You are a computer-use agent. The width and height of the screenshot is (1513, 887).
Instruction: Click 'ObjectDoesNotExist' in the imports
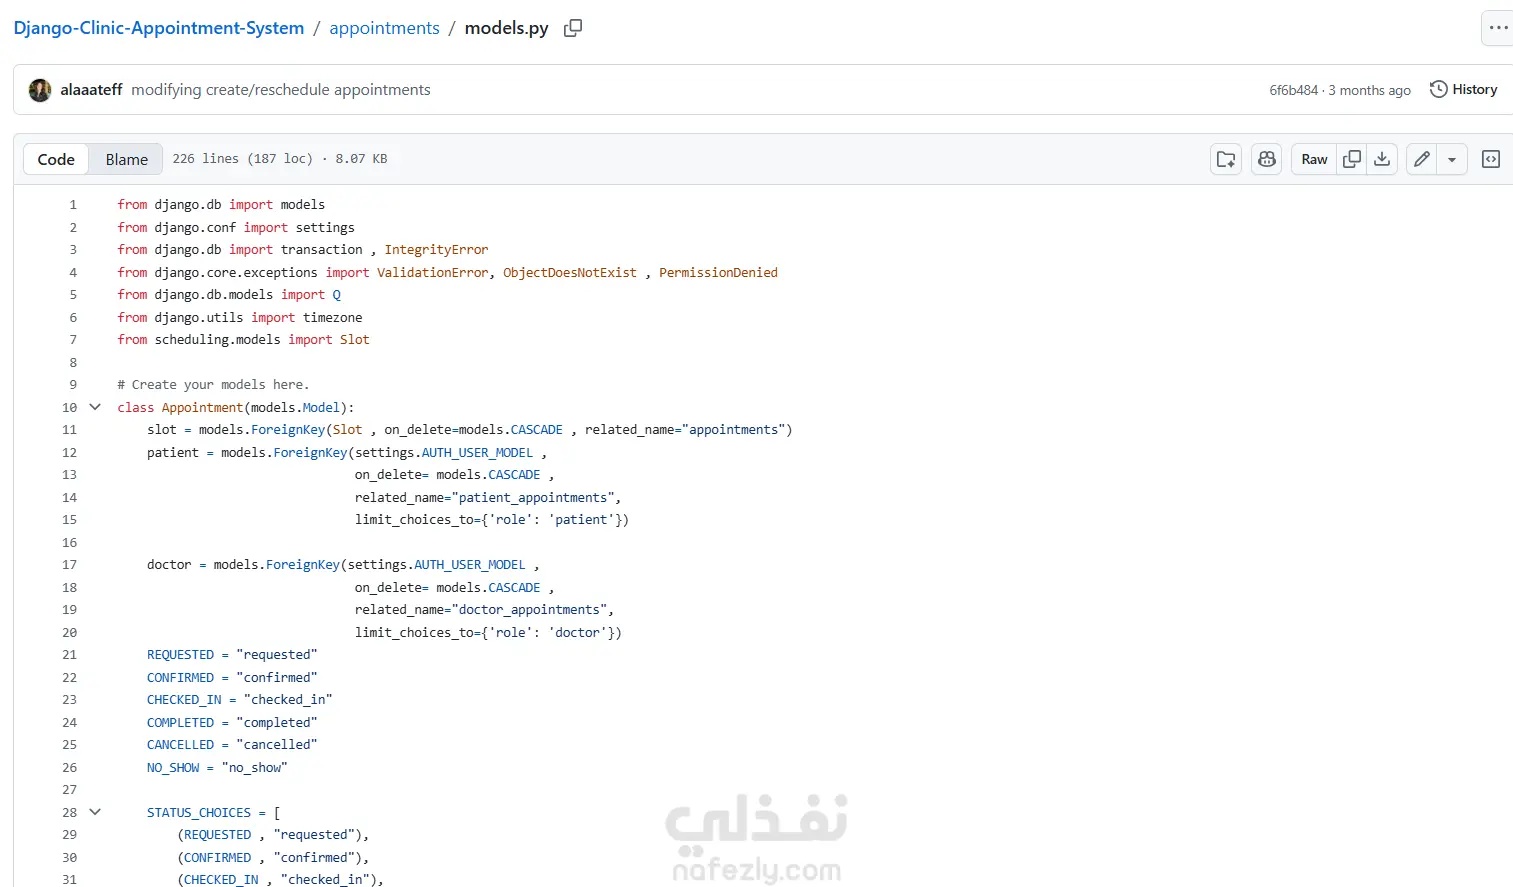[570, 272]
